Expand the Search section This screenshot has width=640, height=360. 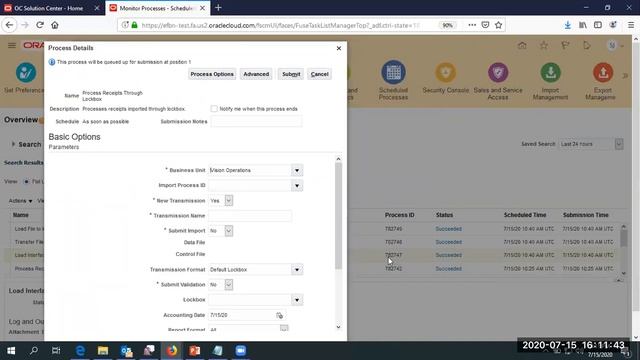13,144
